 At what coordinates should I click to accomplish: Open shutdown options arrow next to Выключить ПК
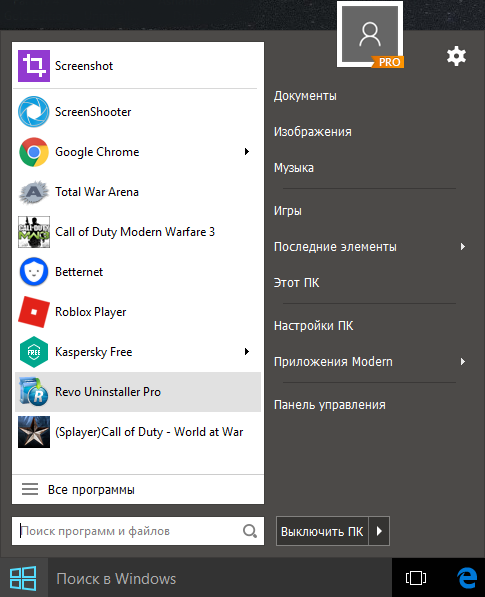coord(379,531)
